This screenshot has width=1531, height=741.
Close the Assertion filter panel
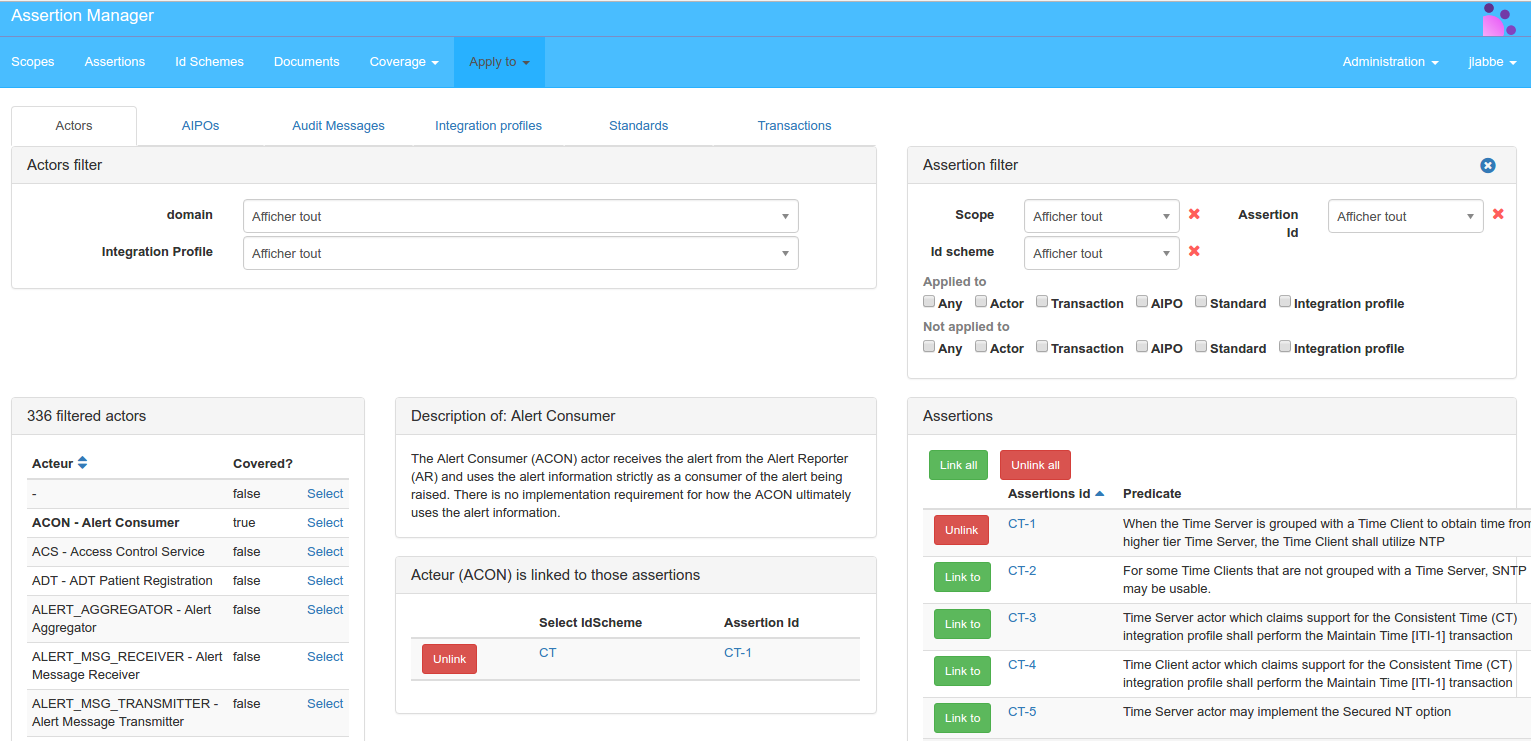tap(1487, 165)
